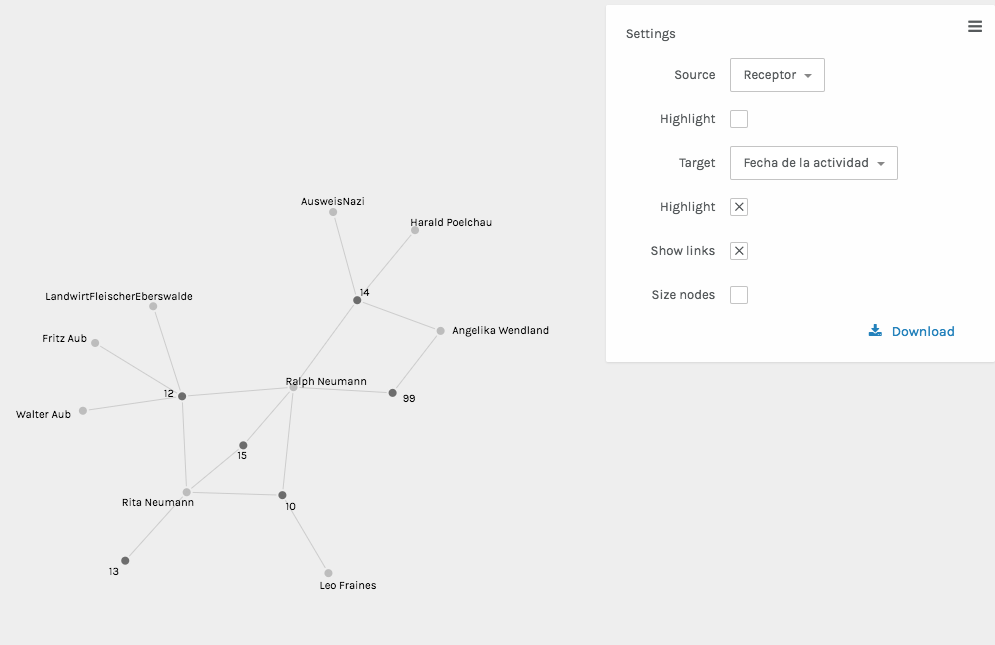This screenshot has height=645, width=995.
Task: Open the hamburger menu in Settings panel
Action: 975,26
